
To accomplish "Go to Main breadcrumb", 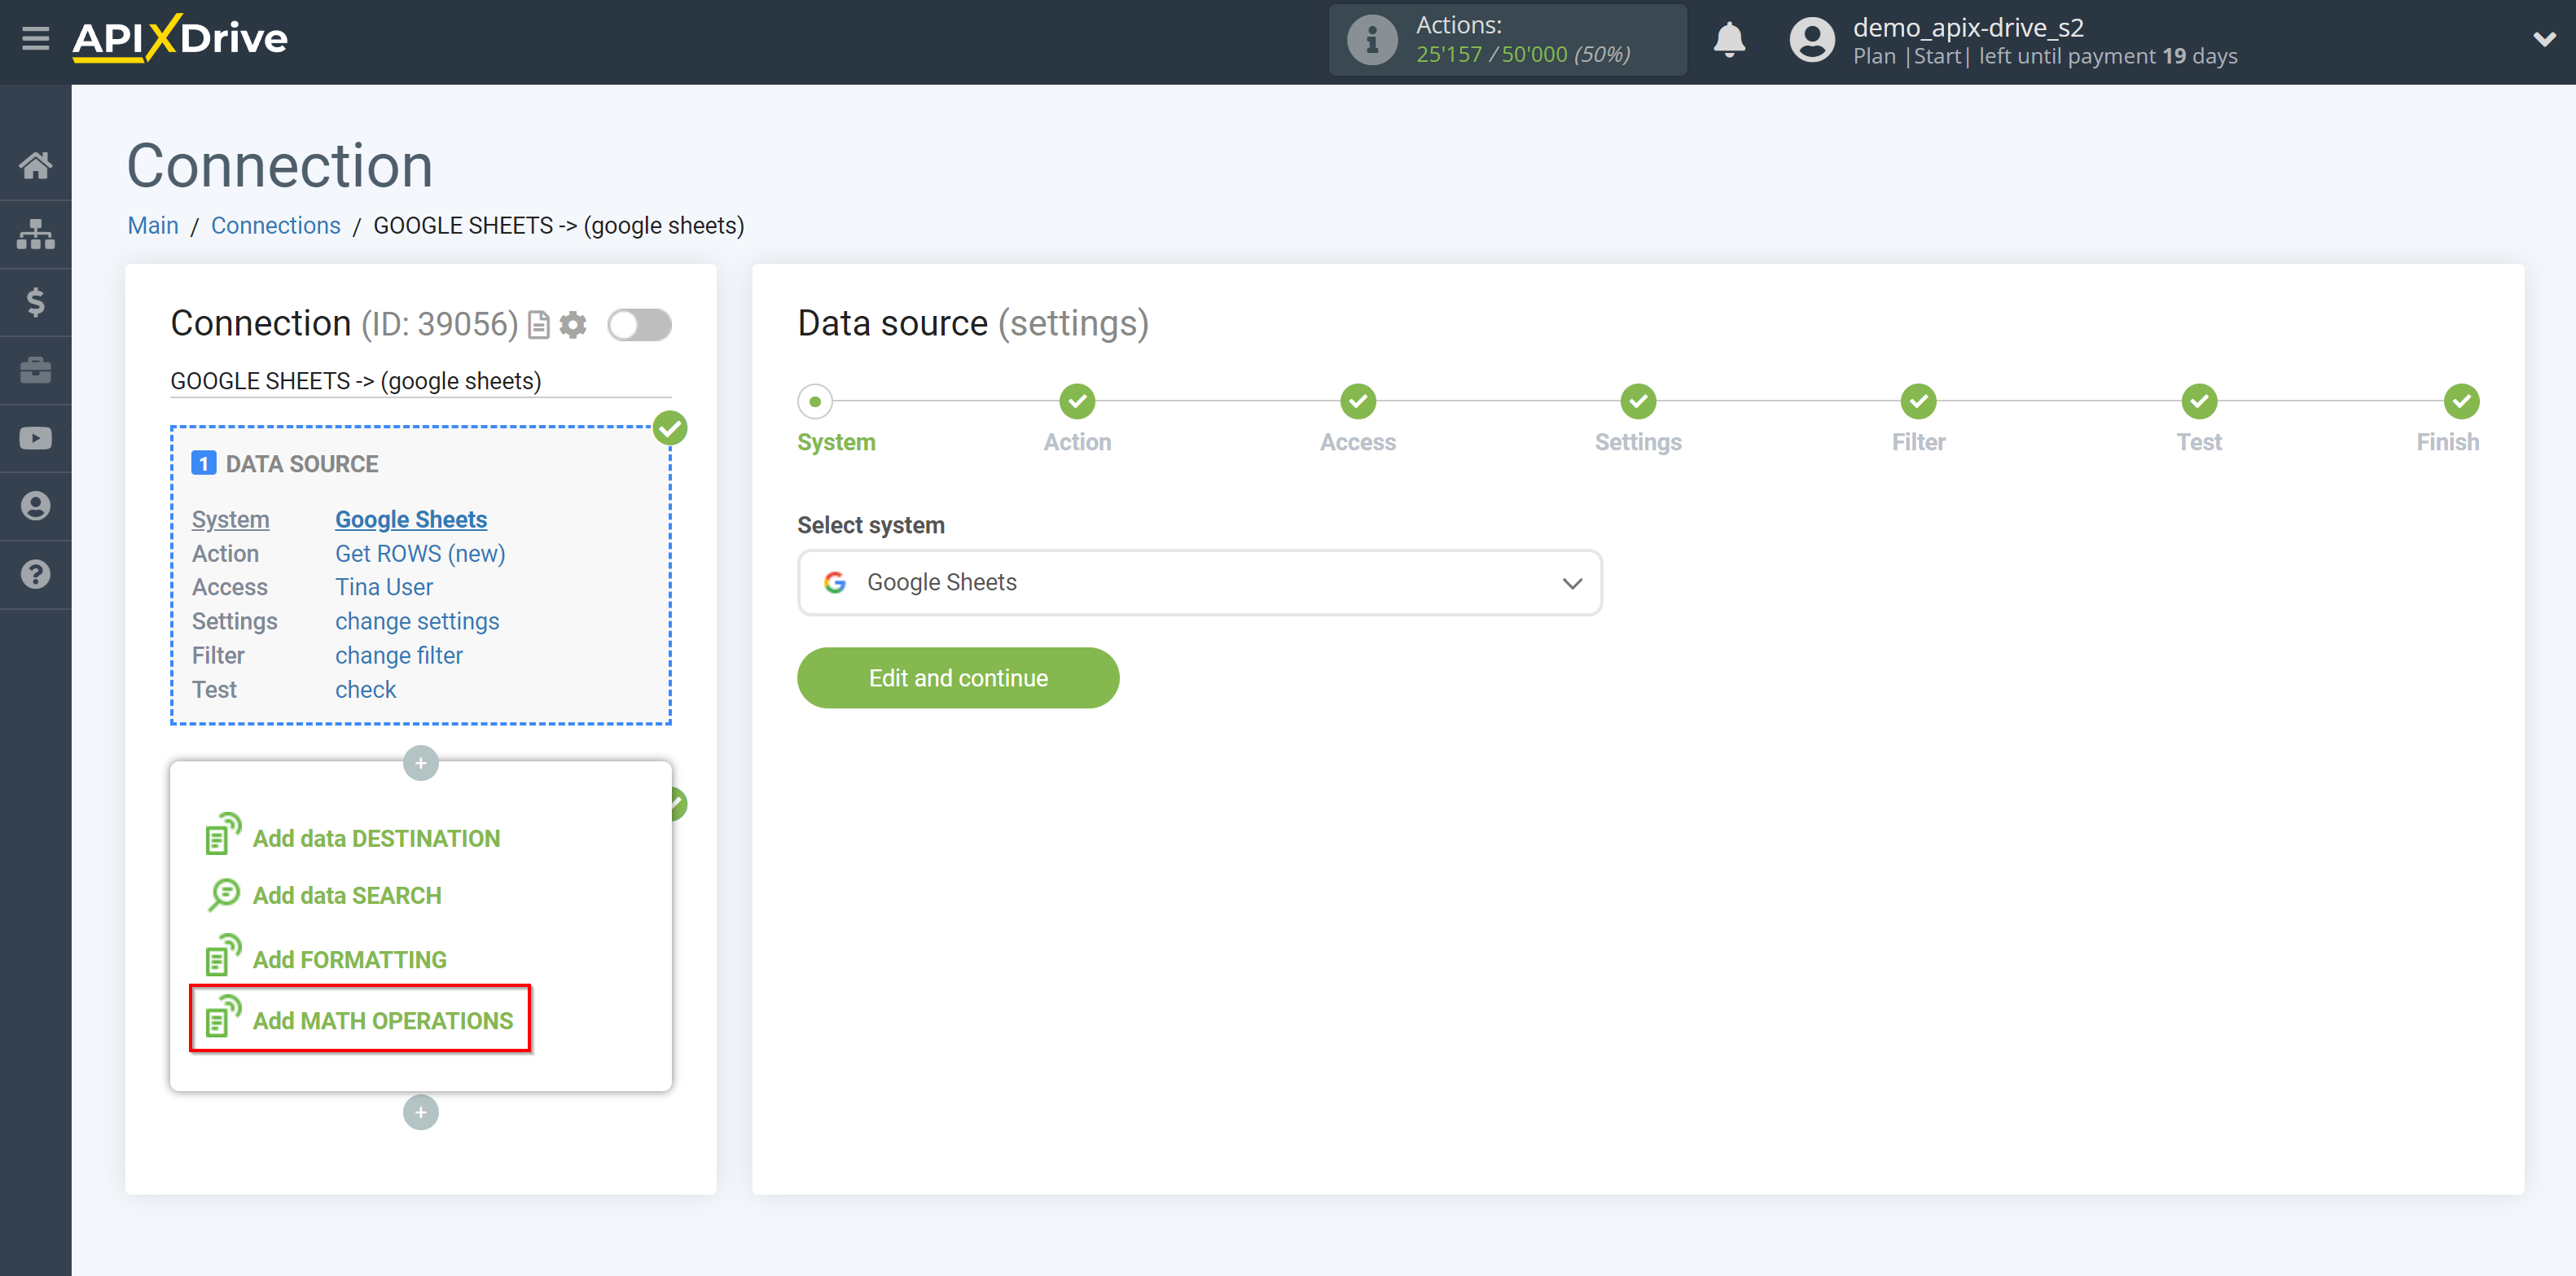I will (x=153, y=225).
